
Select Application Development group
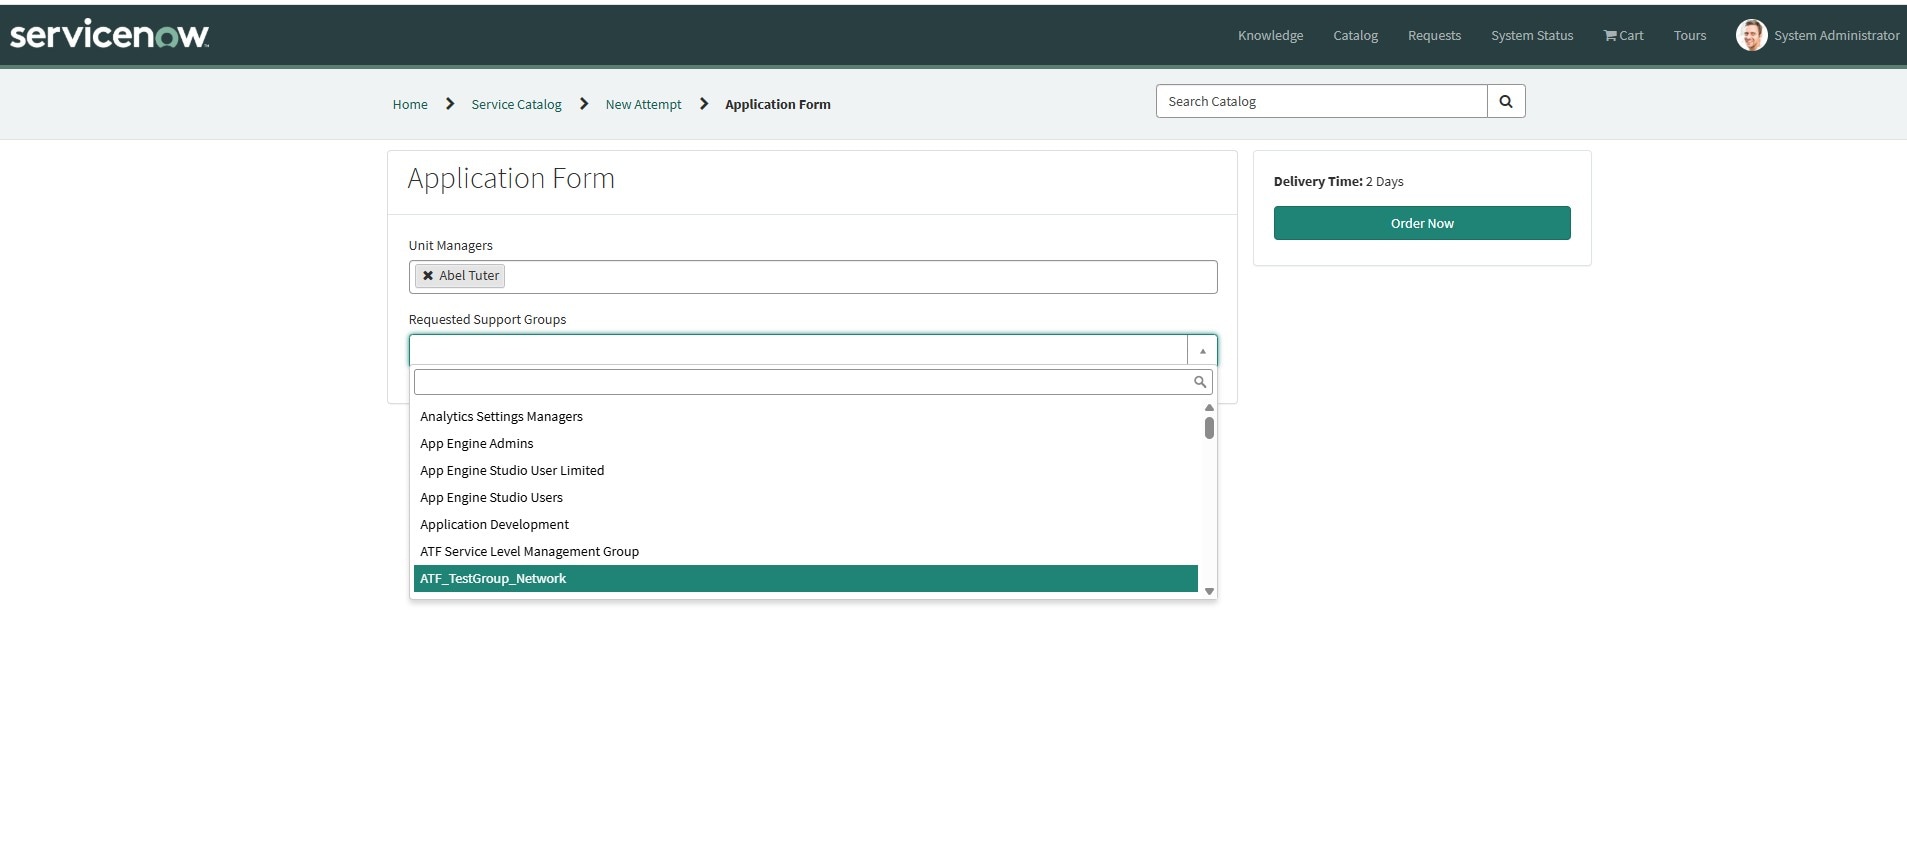tap(806, 524)
